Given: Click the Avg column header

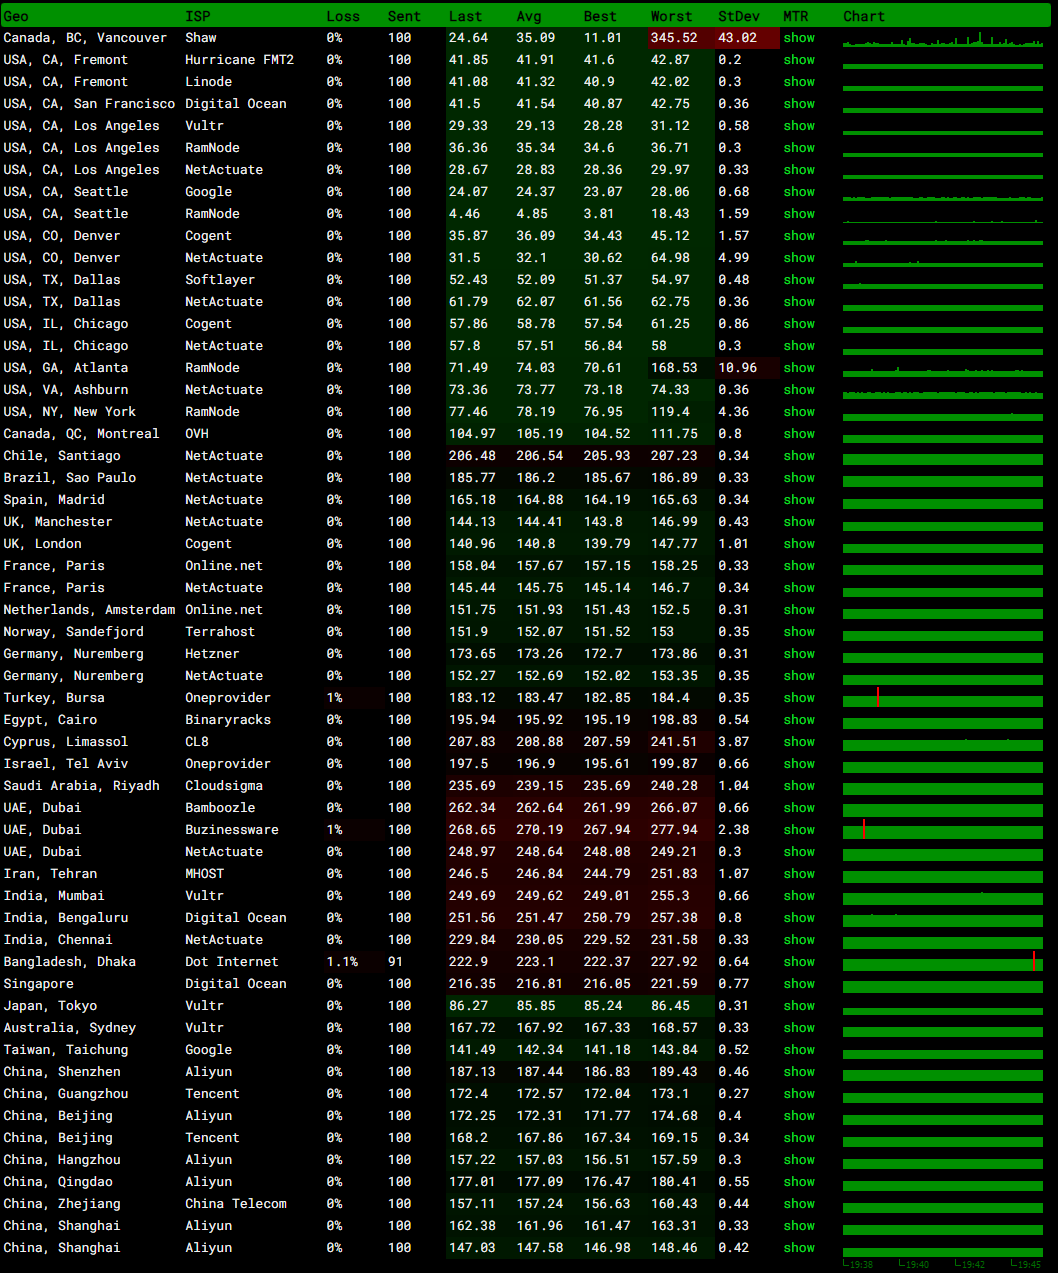Looking at the screenshot, I should [528, 16].
